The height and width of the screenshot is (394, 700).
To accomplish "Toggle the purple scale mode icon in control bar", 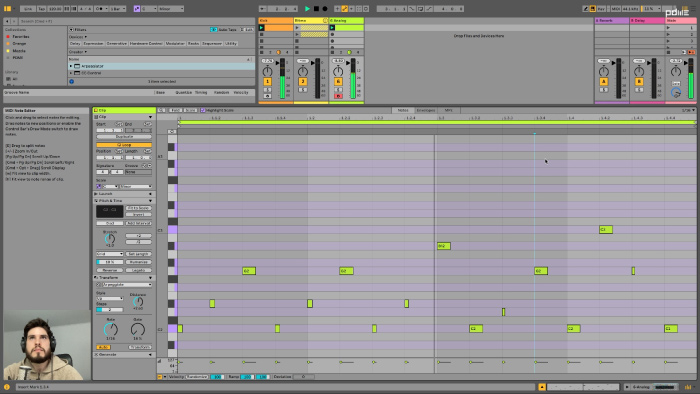I will (x=137, y=8).
